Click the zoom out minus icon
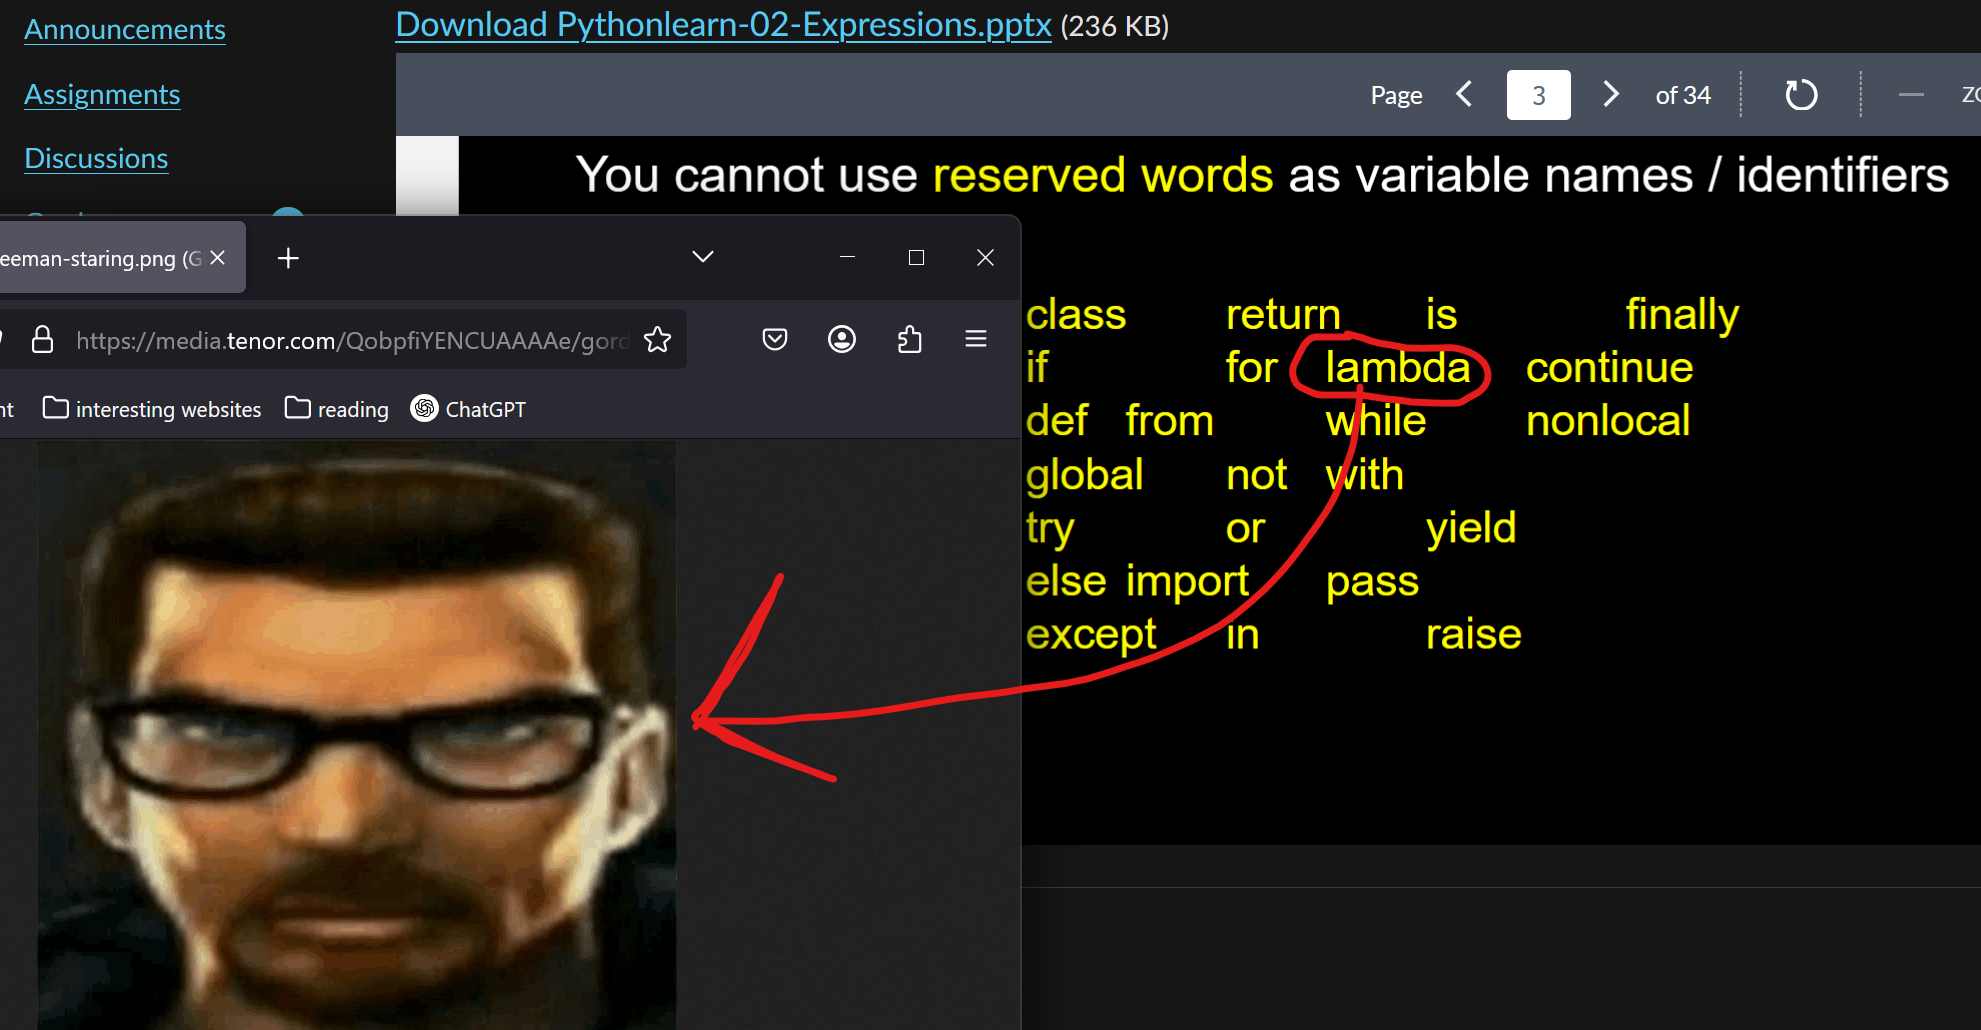The width and height of the screenshot is (1981, 1030). pyautogui.click(x=1911, y=95)
